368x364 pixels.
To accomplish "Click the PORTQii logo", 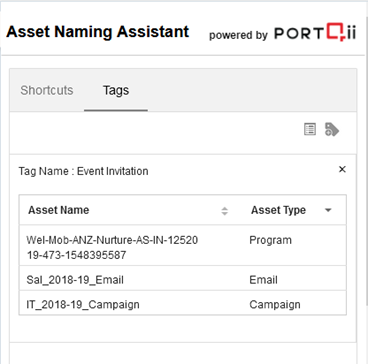I will (x=315, y=33).
